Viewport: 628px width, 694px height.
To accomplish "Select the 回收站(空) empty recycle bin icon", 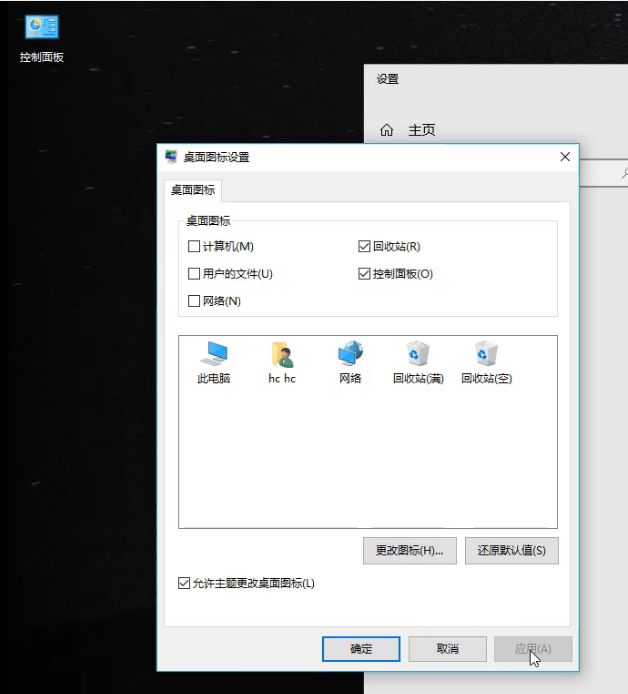I will 486,354.
